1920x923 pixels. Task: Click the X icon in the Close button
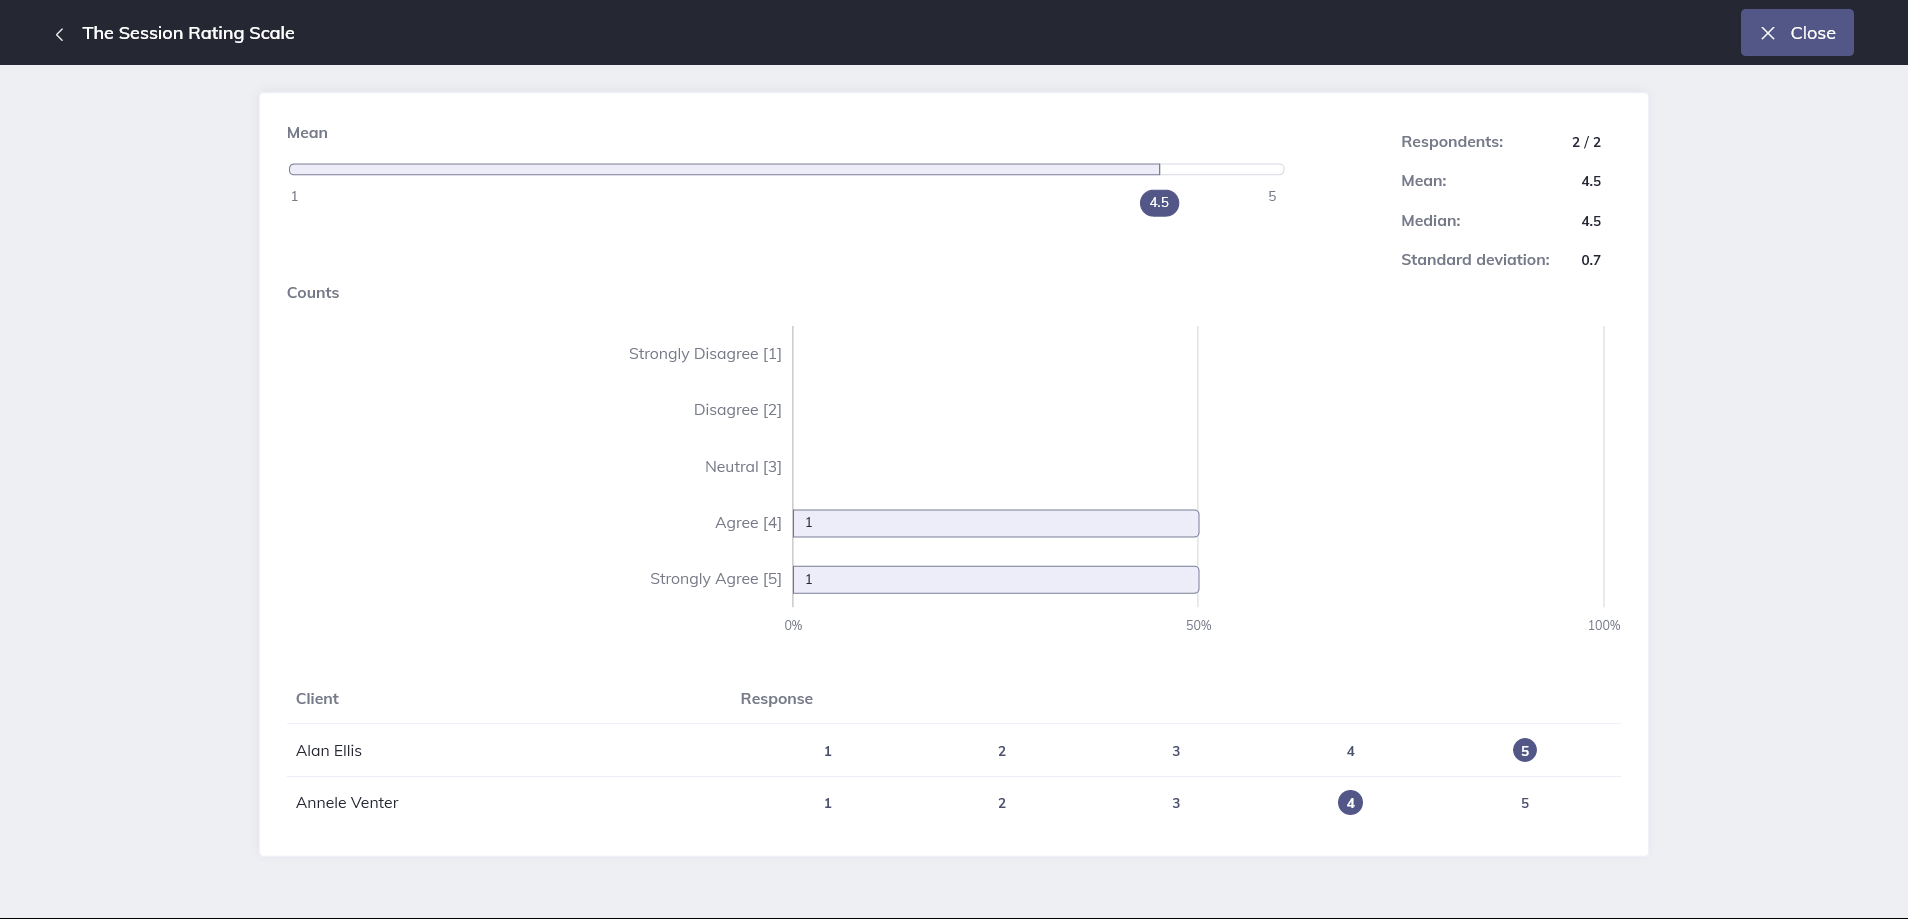[x=1768, y=32]
